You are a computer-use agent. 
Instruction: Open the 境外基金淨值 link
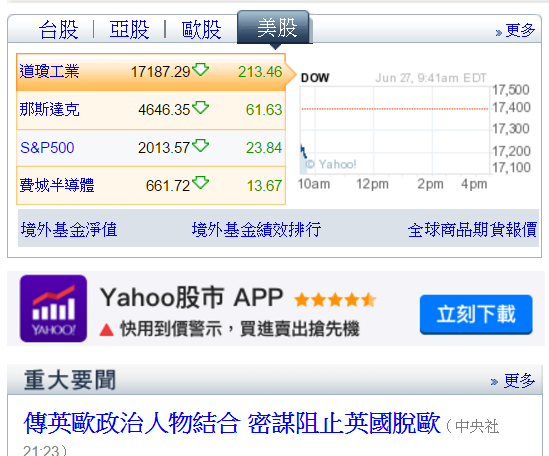tap(69, 230)
